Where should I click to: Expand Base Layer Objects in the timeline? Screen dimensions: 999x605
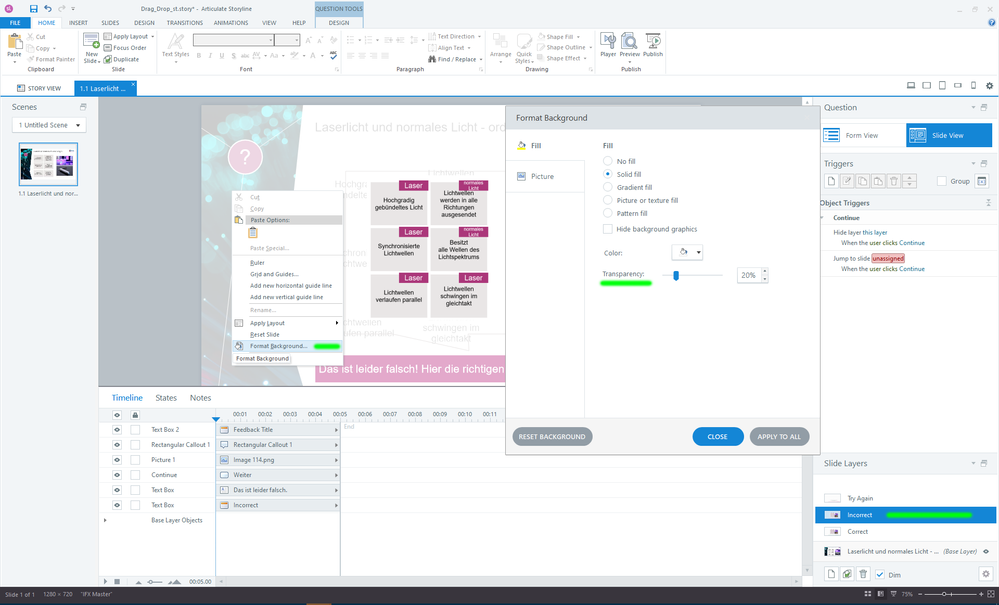tap(105, 520)
